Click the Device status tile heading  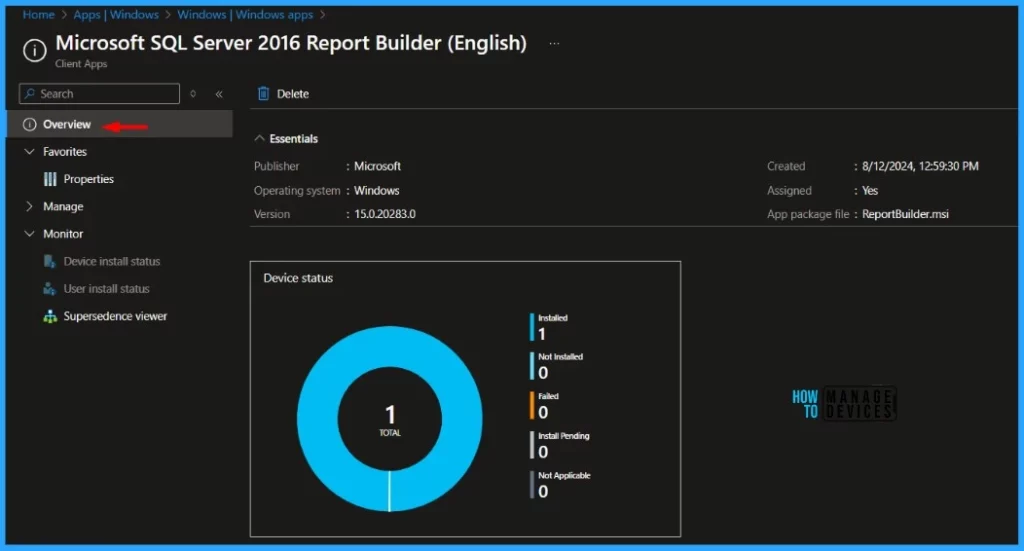[x=298, y=278]
